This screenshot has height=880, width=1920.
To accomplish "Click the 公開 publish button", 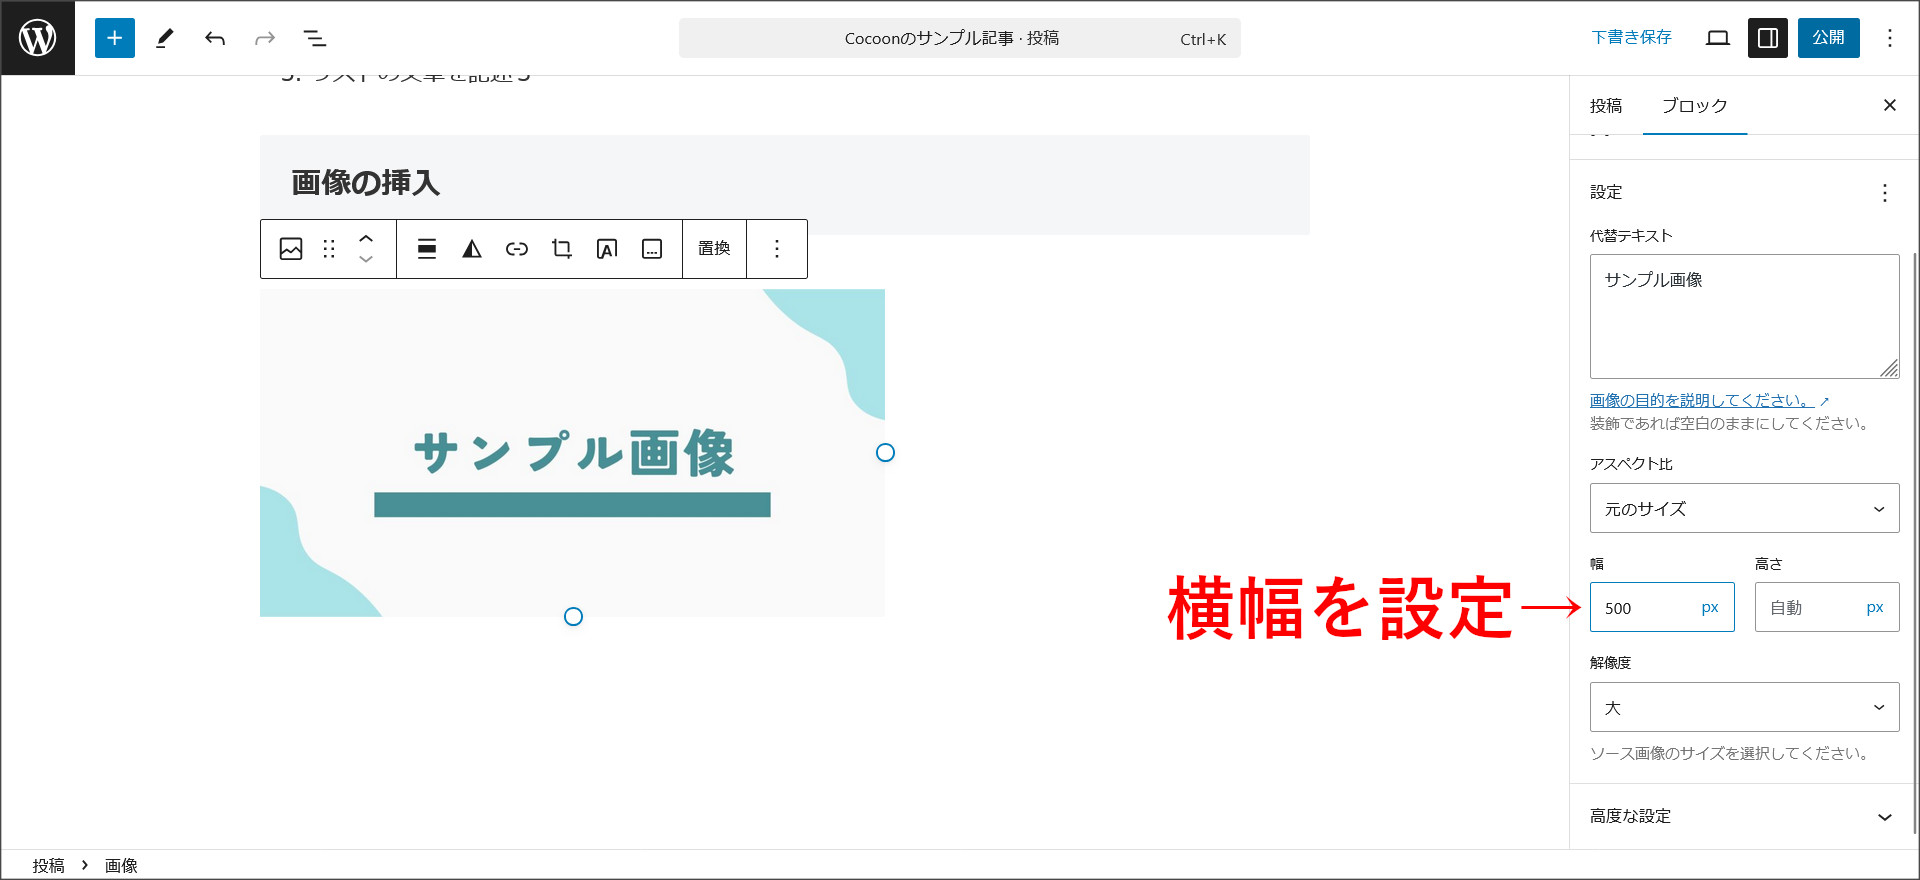I will tap(1829, 38).
